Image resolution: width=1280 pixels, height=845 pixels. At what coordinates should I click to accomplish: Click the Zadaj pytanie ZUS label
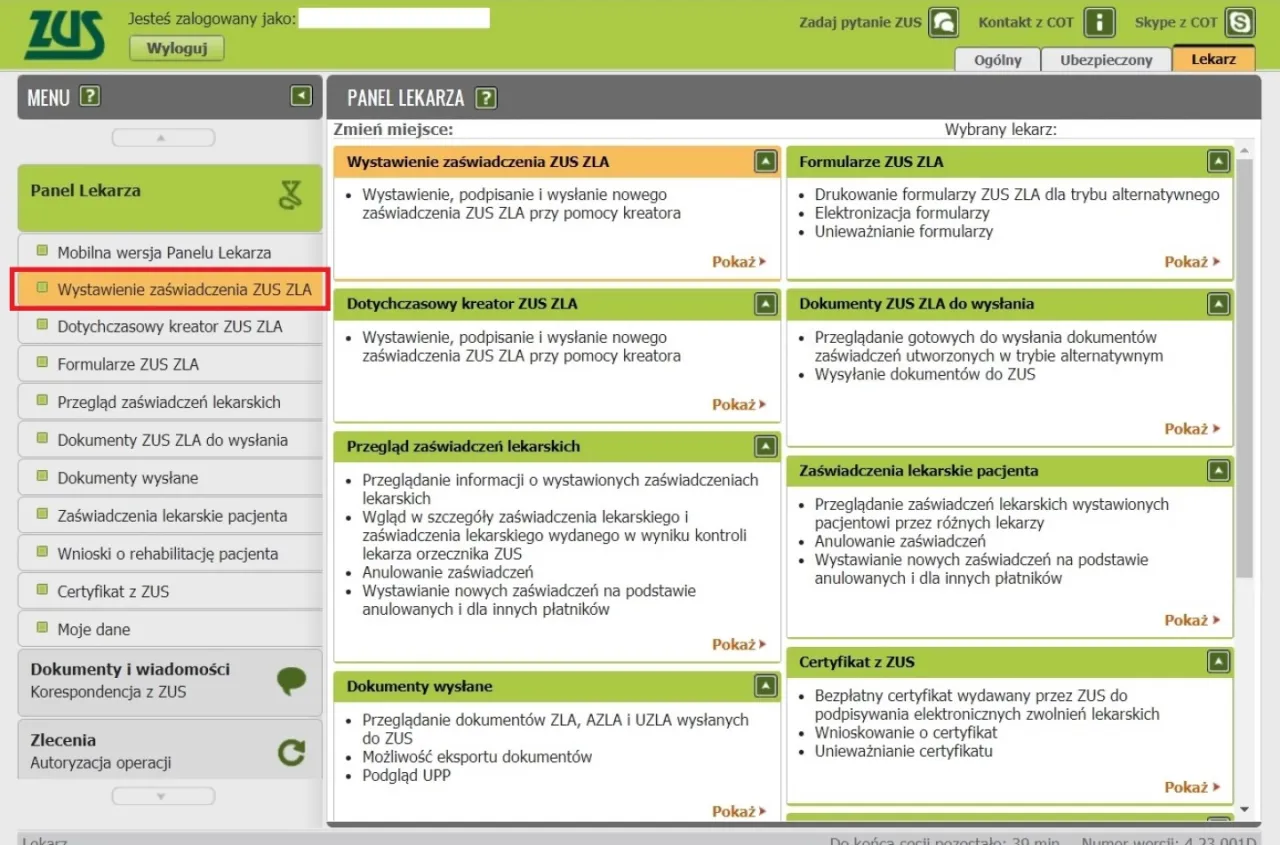point(860,22)
